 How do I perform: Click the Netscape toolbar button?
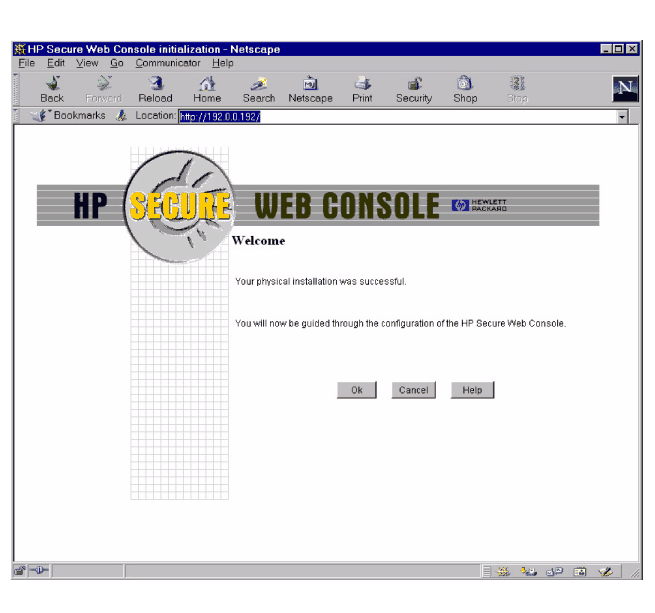tap(310, 89)
